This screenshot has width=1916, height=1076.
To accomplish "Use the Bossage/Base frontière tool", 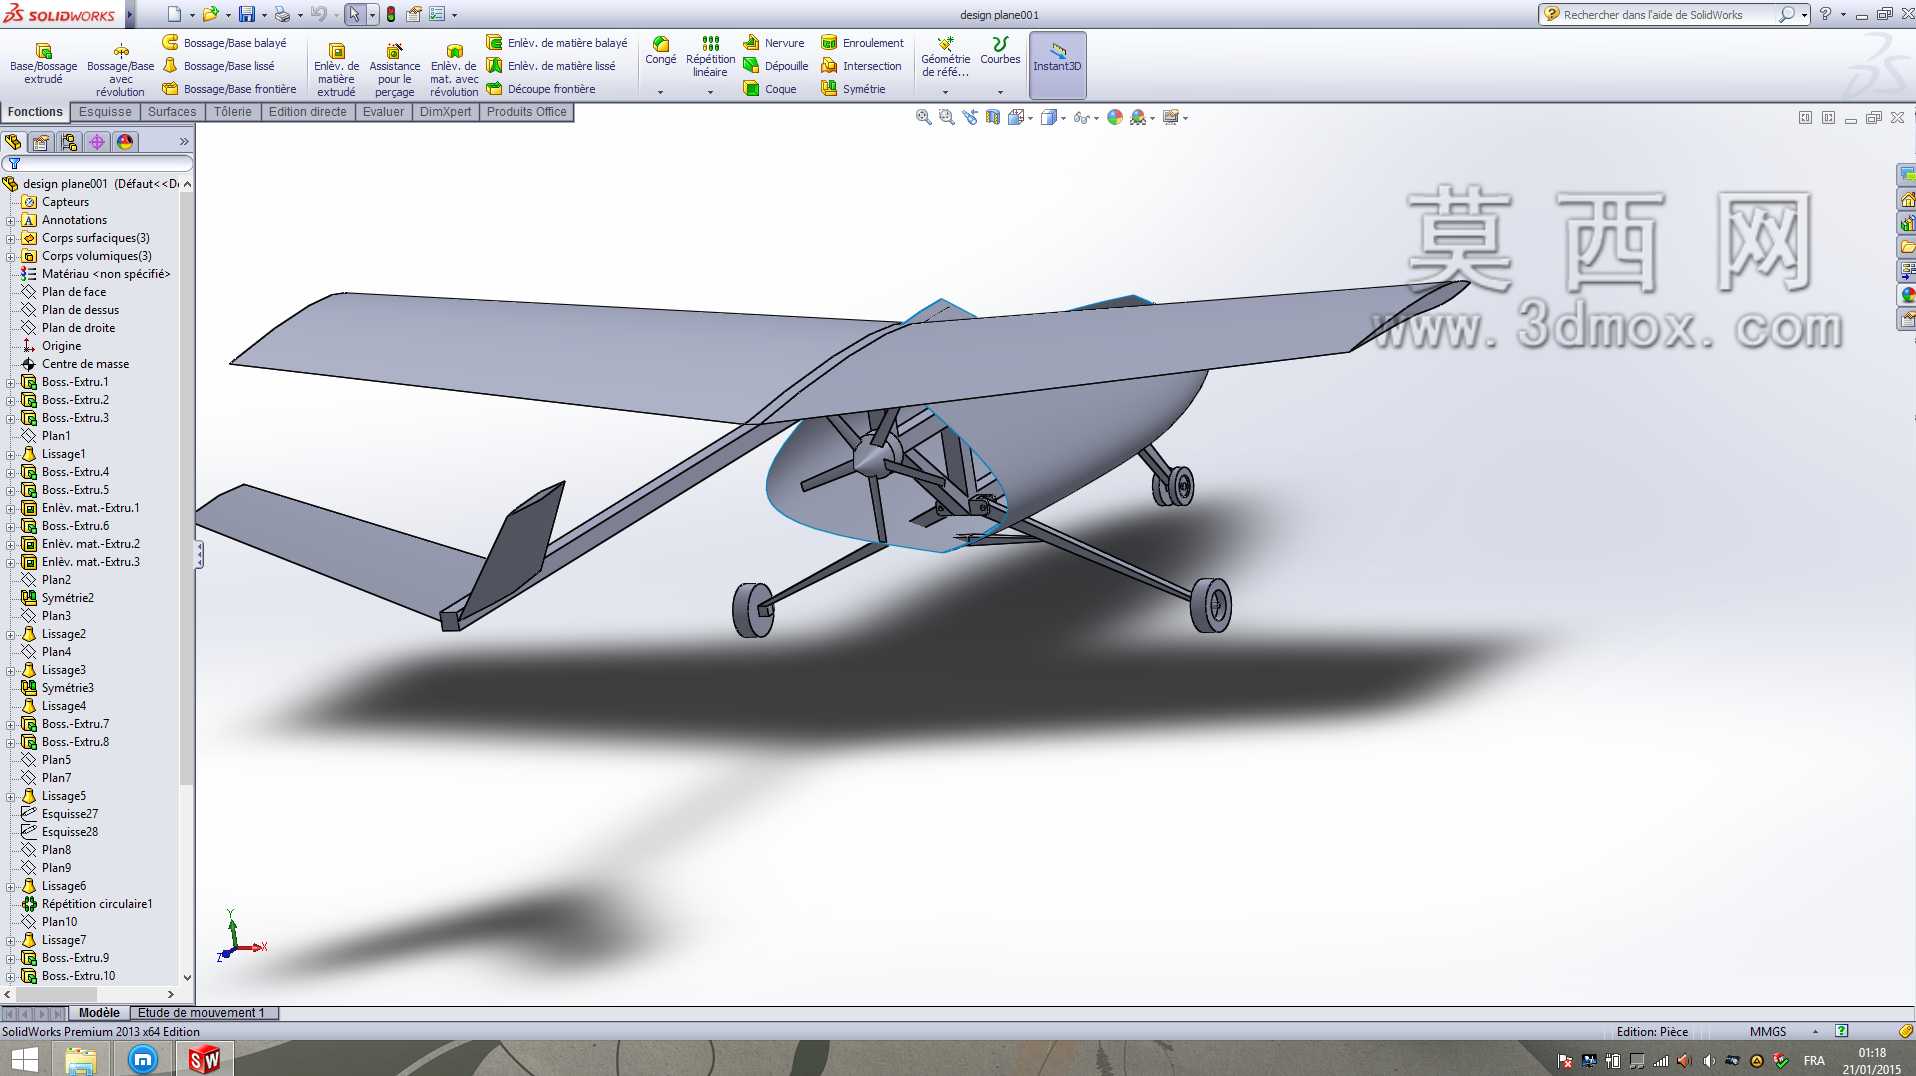I will coord(230,89).
